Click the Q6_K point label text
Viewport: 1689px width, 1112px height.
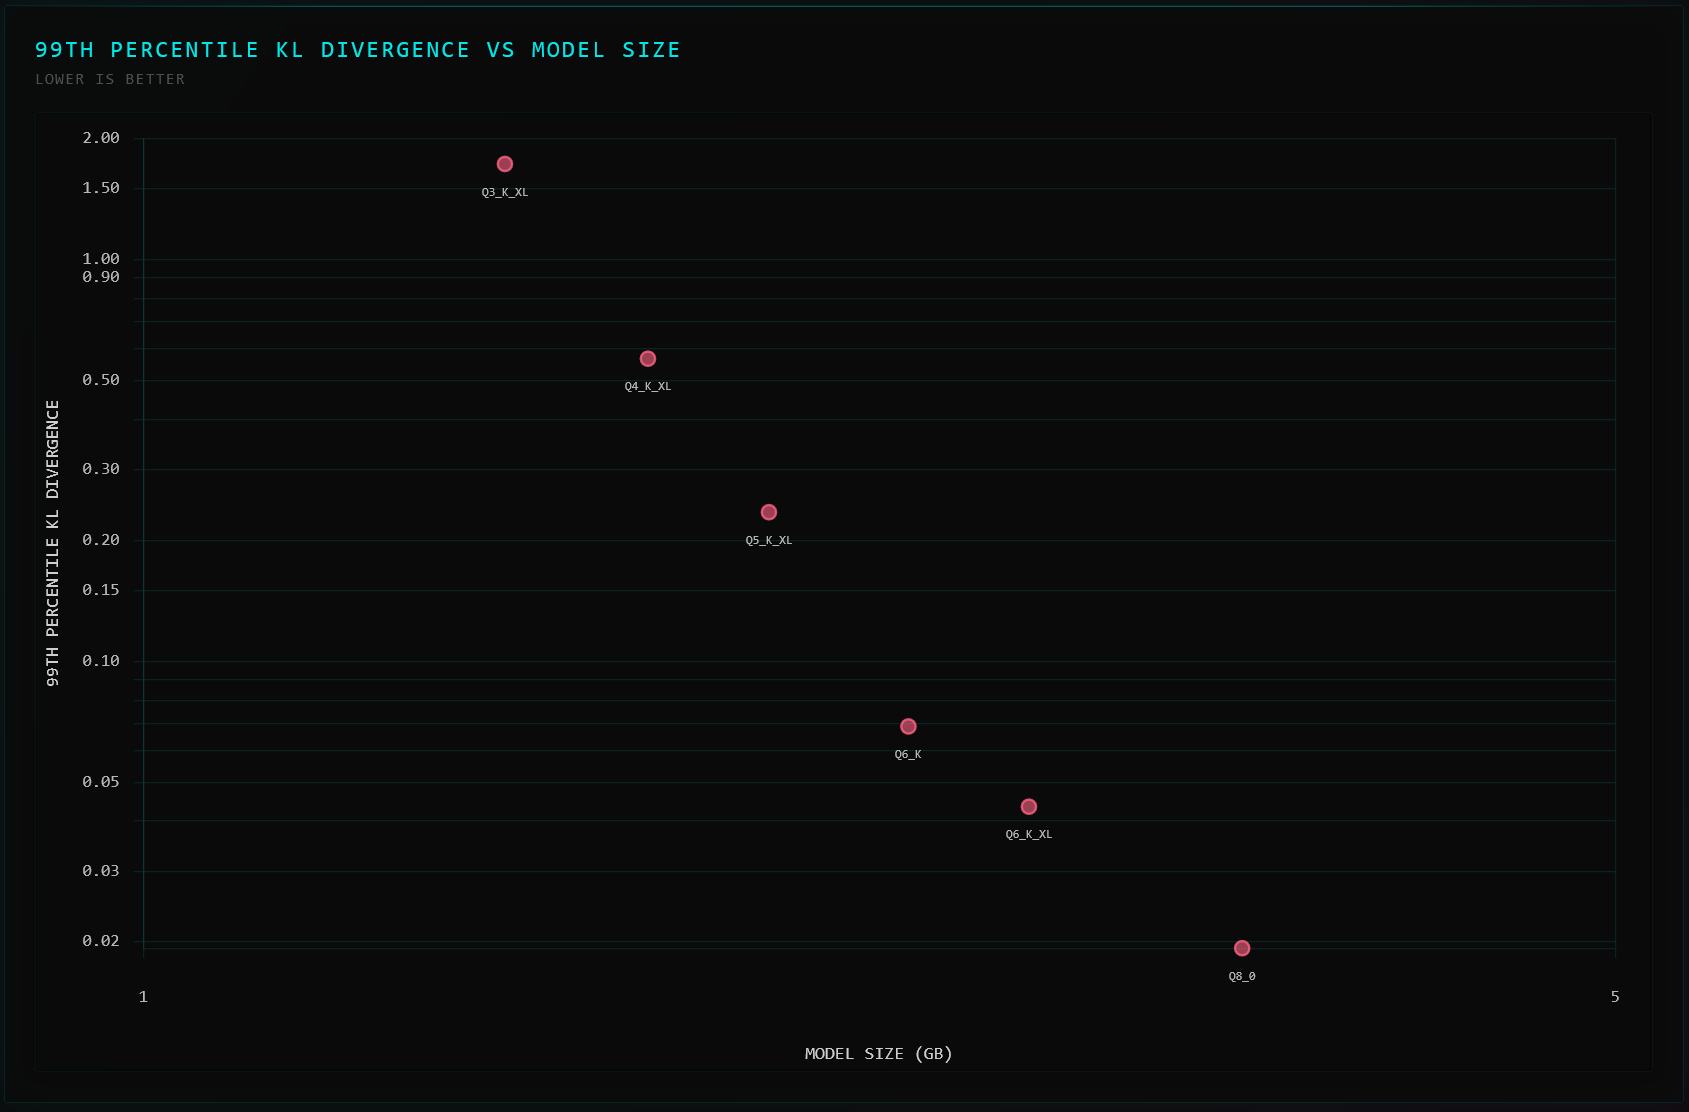click(x=908, y=754)
